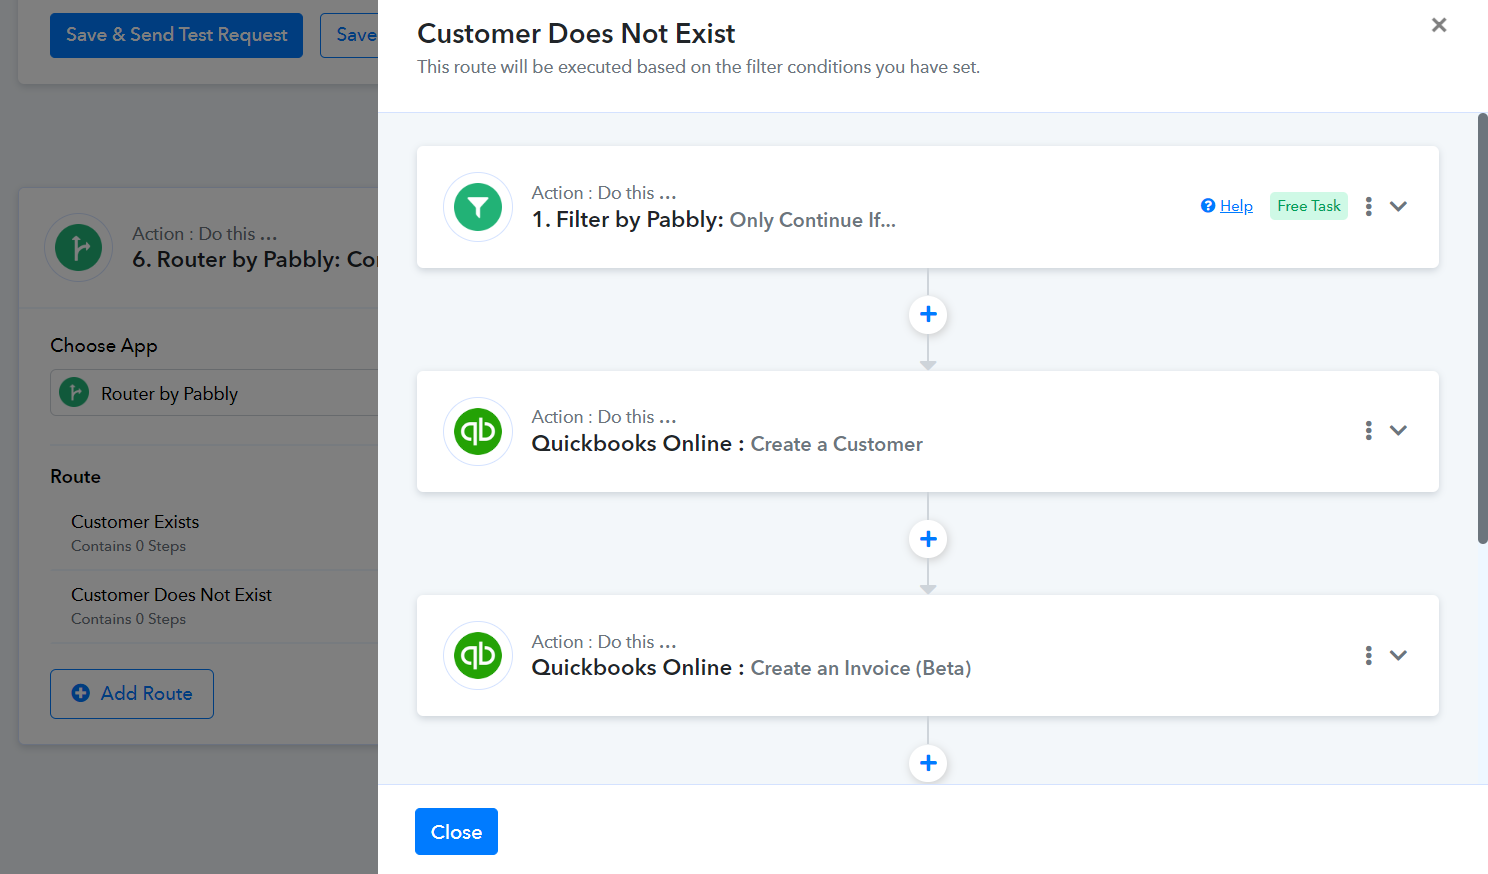Click Save & Send Test Request
Viewport: 1488px width, 874px height.
point(176,35)
